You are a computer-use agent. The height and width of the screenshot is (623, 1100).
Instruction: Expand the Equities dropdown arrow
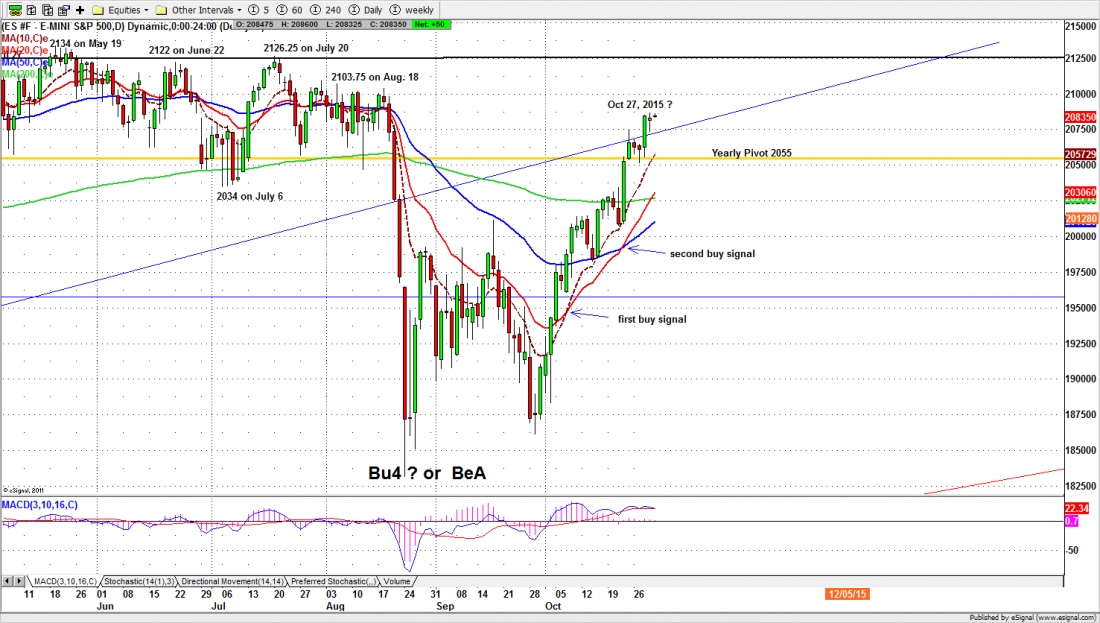(146, 9)
